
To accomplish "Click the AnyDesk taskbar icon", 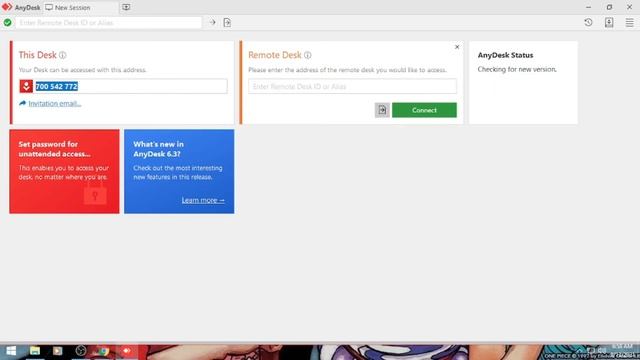I will tap(127, 351).
